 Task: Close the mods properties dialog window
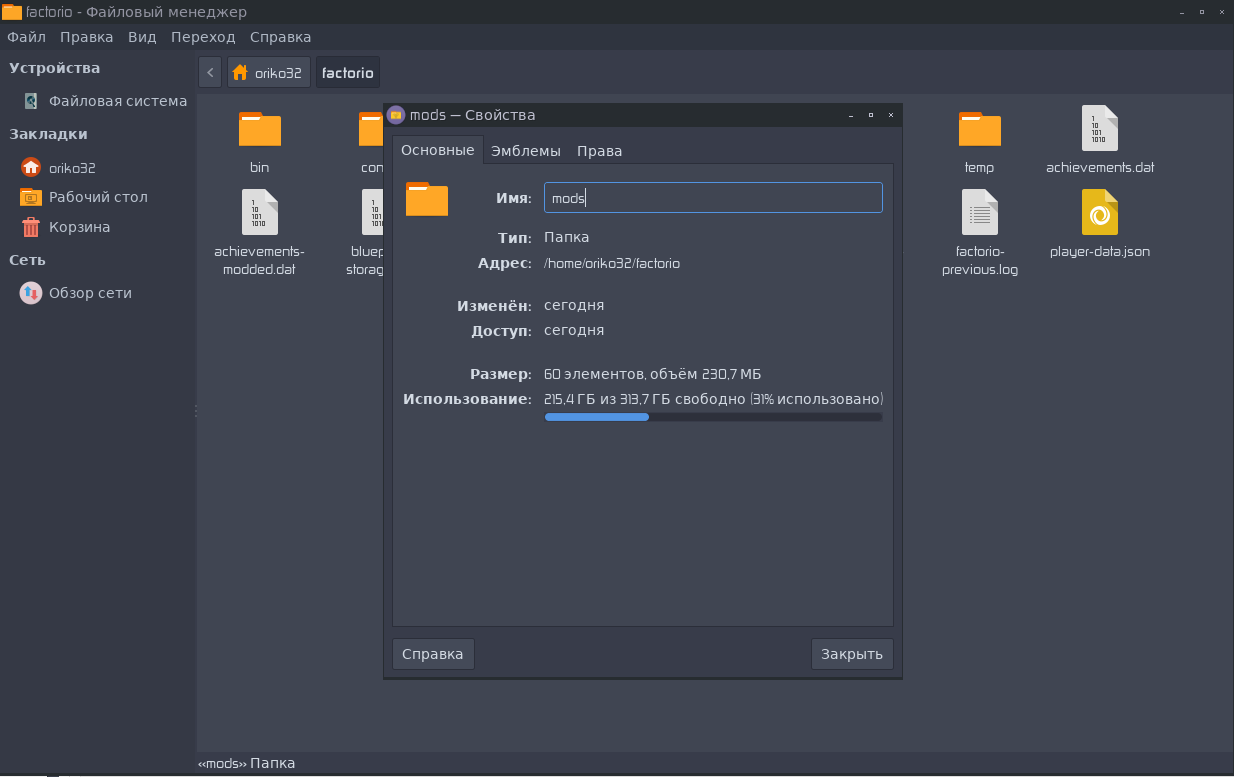pyautogui.click(x=891, y=115)
